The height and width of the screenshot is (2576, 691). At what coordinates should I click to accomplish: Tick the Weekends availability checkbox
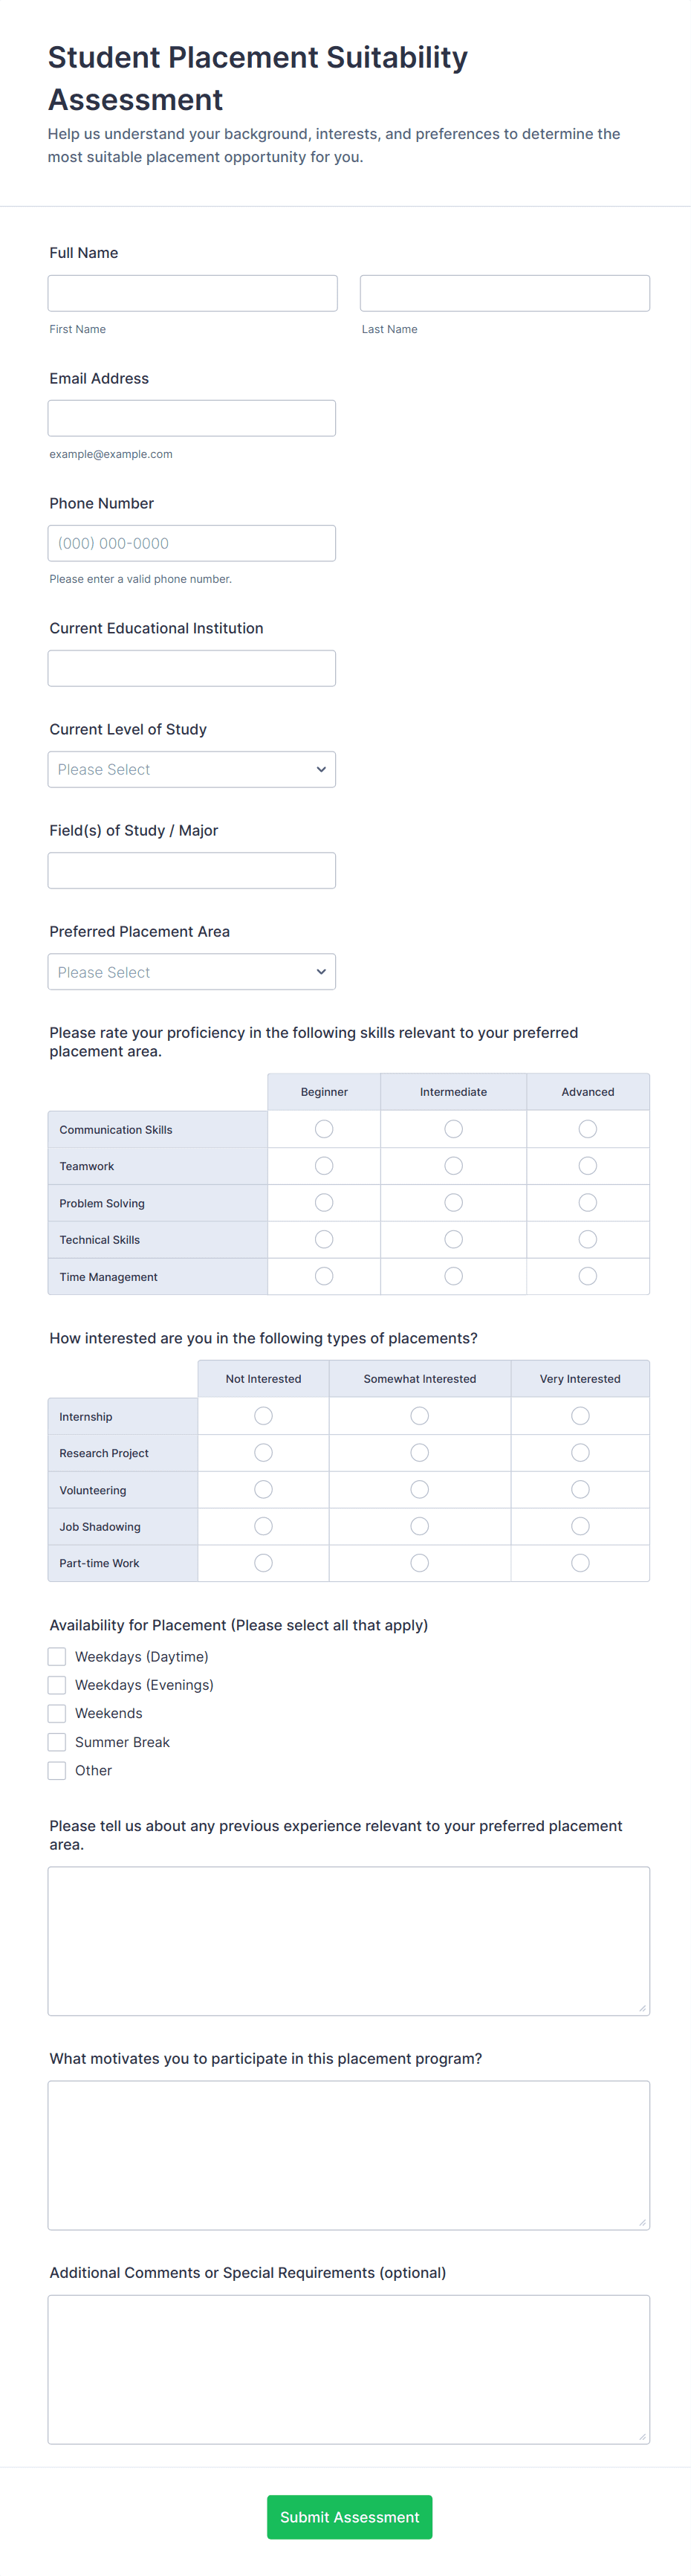pos(57,1713)
